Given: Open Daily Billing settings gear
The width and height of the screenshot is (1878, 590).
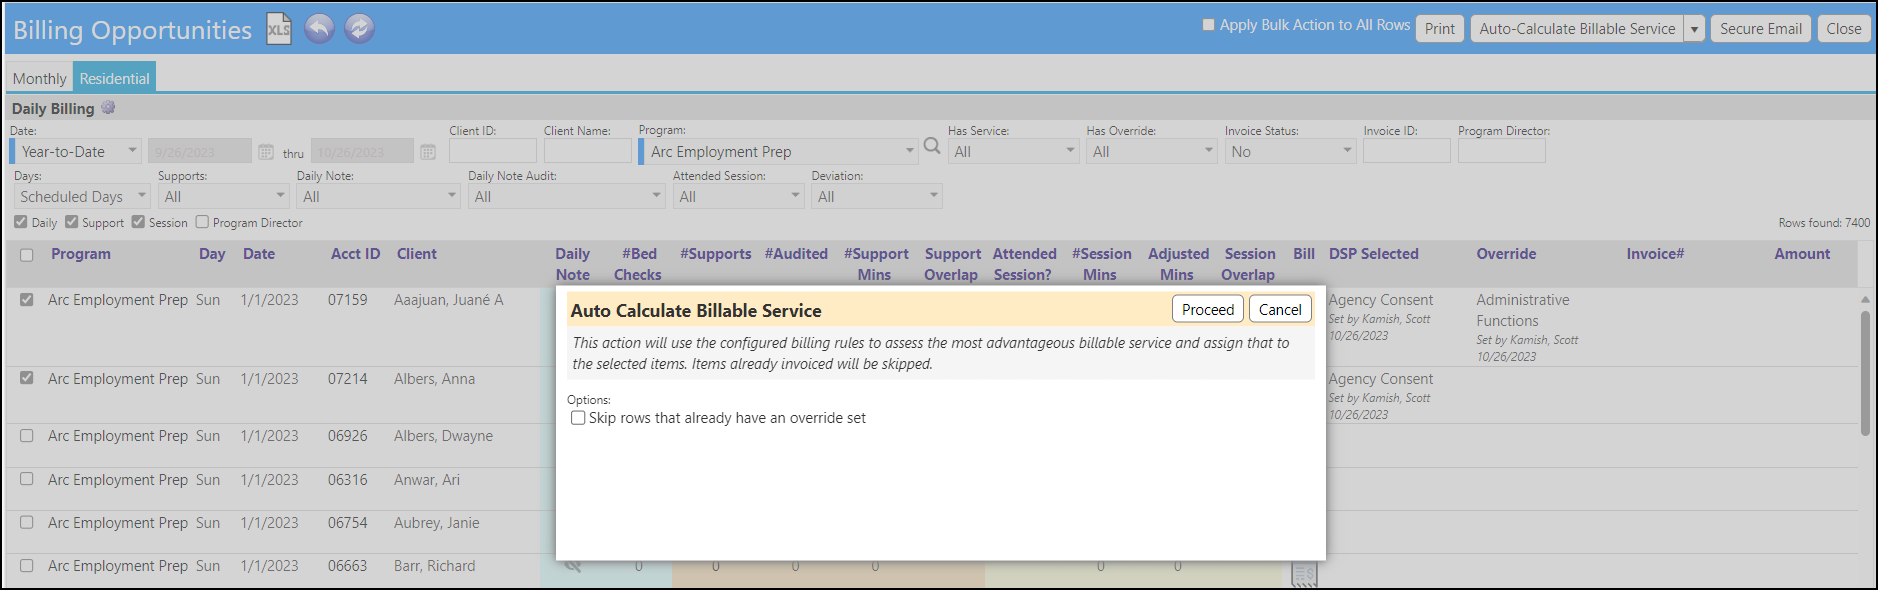Looking at the screenshot, I should point(108,108).
